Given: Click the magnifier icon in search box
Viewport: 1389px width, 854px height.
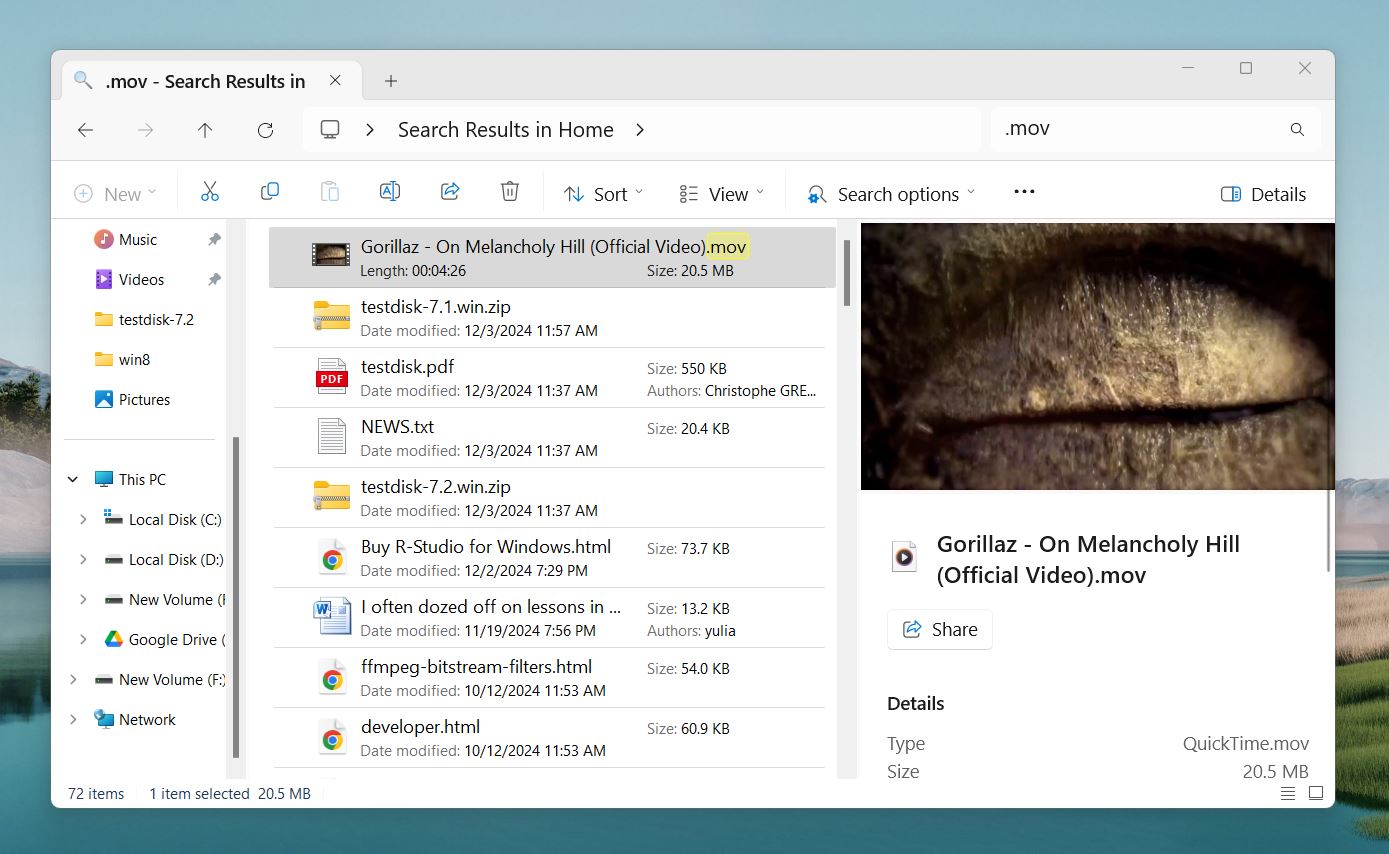Looking at the screenshot, I should click(1297, 129).
